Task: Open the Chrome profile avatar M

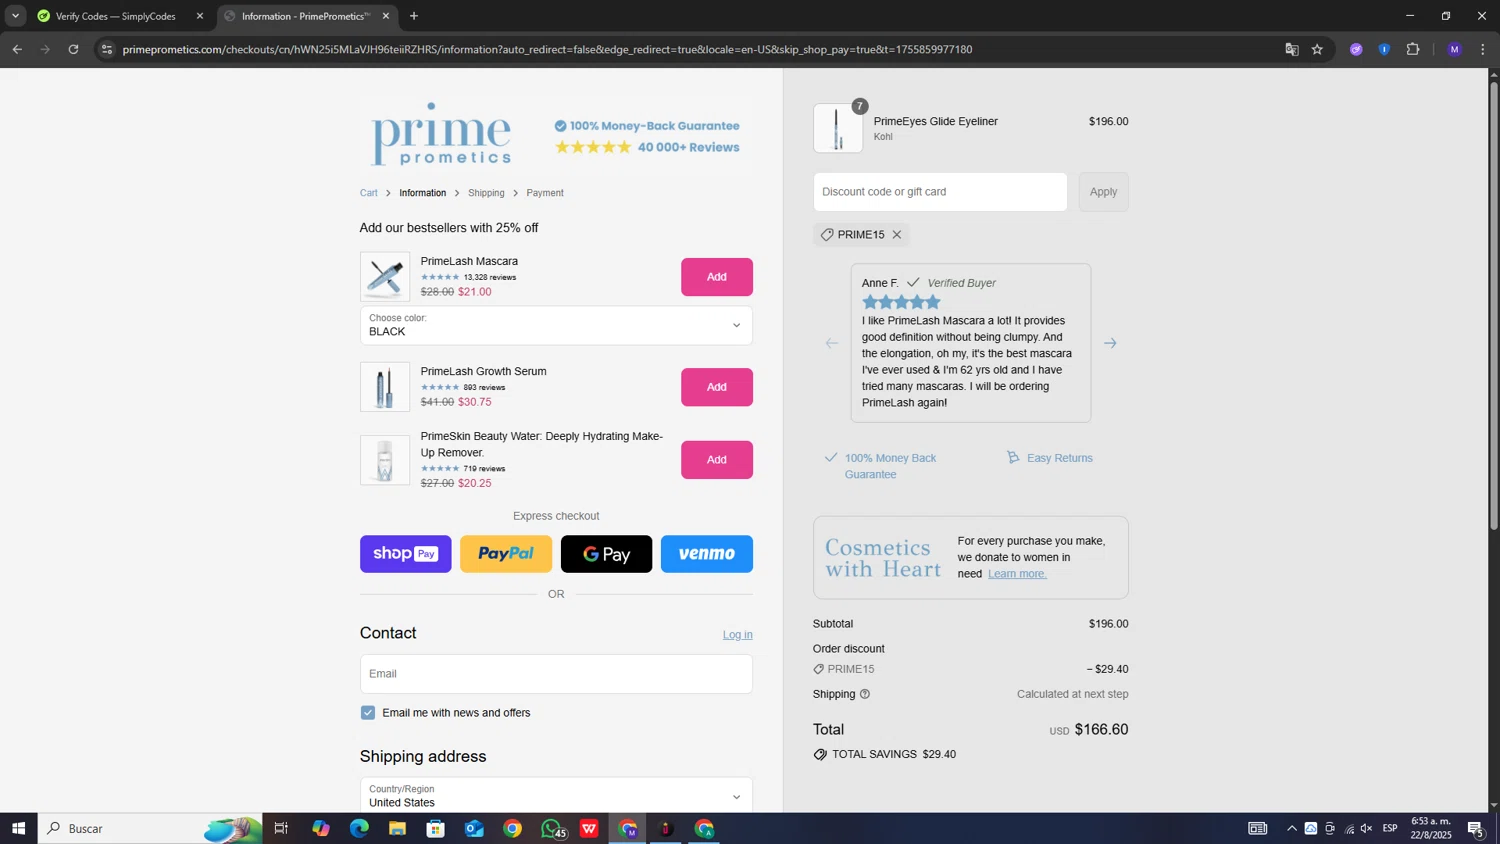Action: tap(1454, 49)
